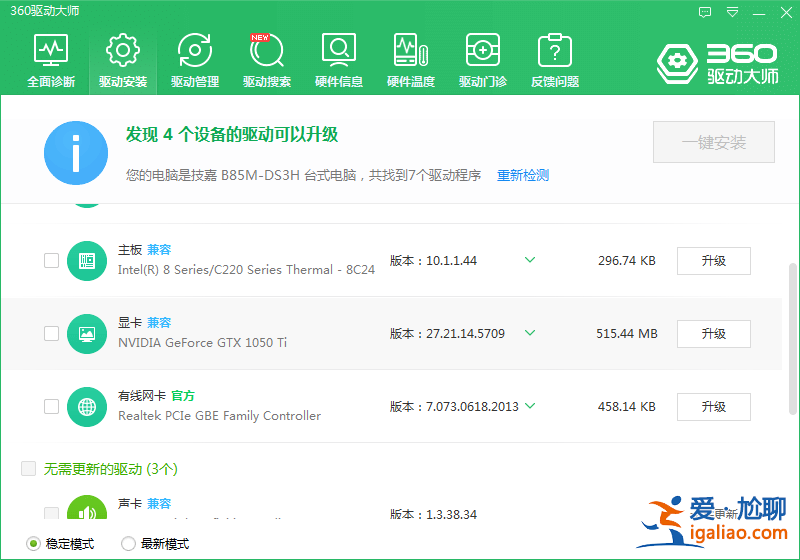Click the blue info circle icon

coord(76,153)
